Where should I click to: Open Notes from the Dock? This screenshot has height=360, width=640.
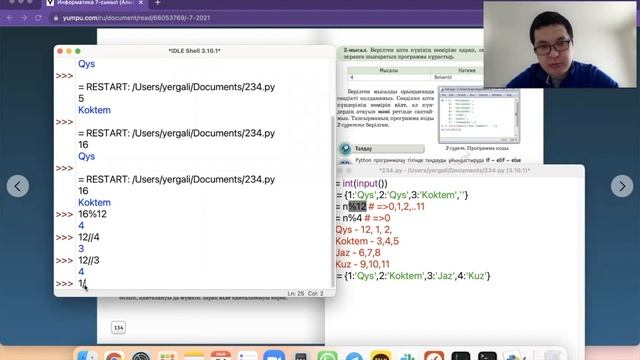194,356
